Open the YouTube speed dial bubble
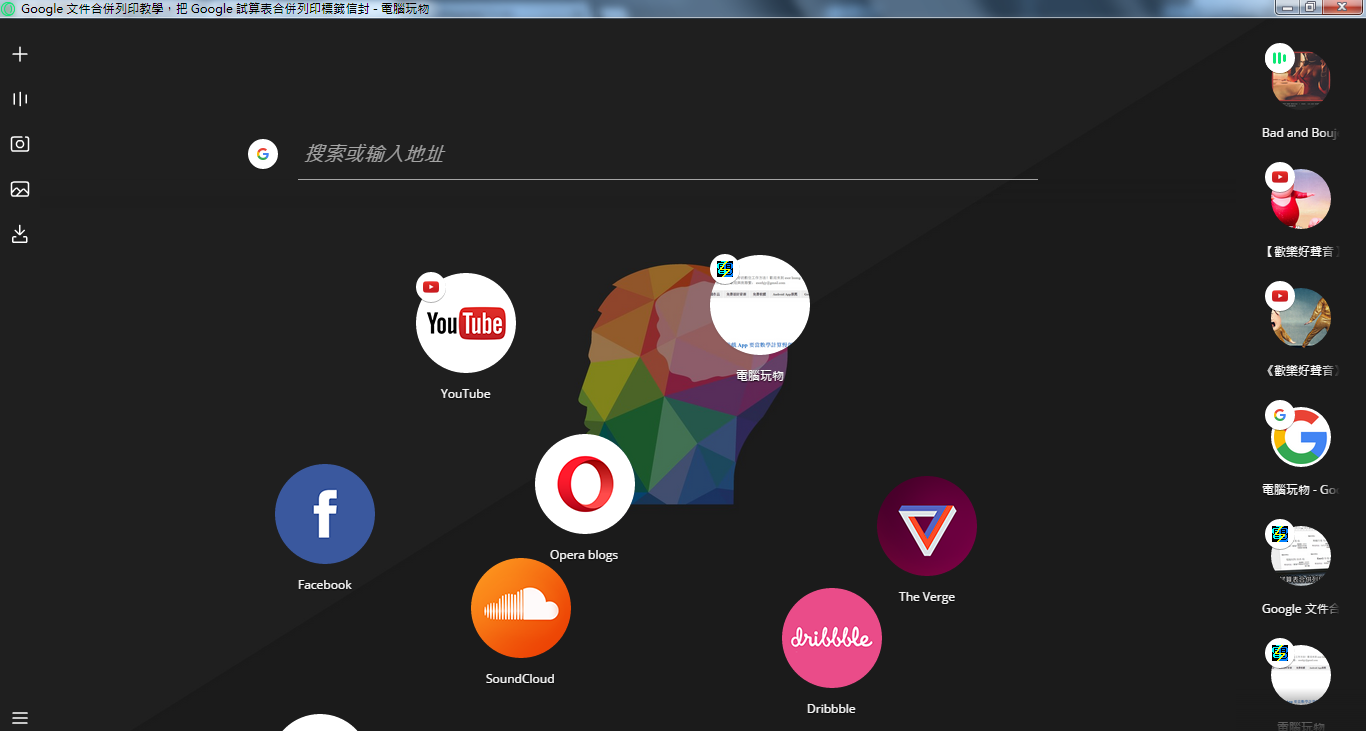 point(466,323)
